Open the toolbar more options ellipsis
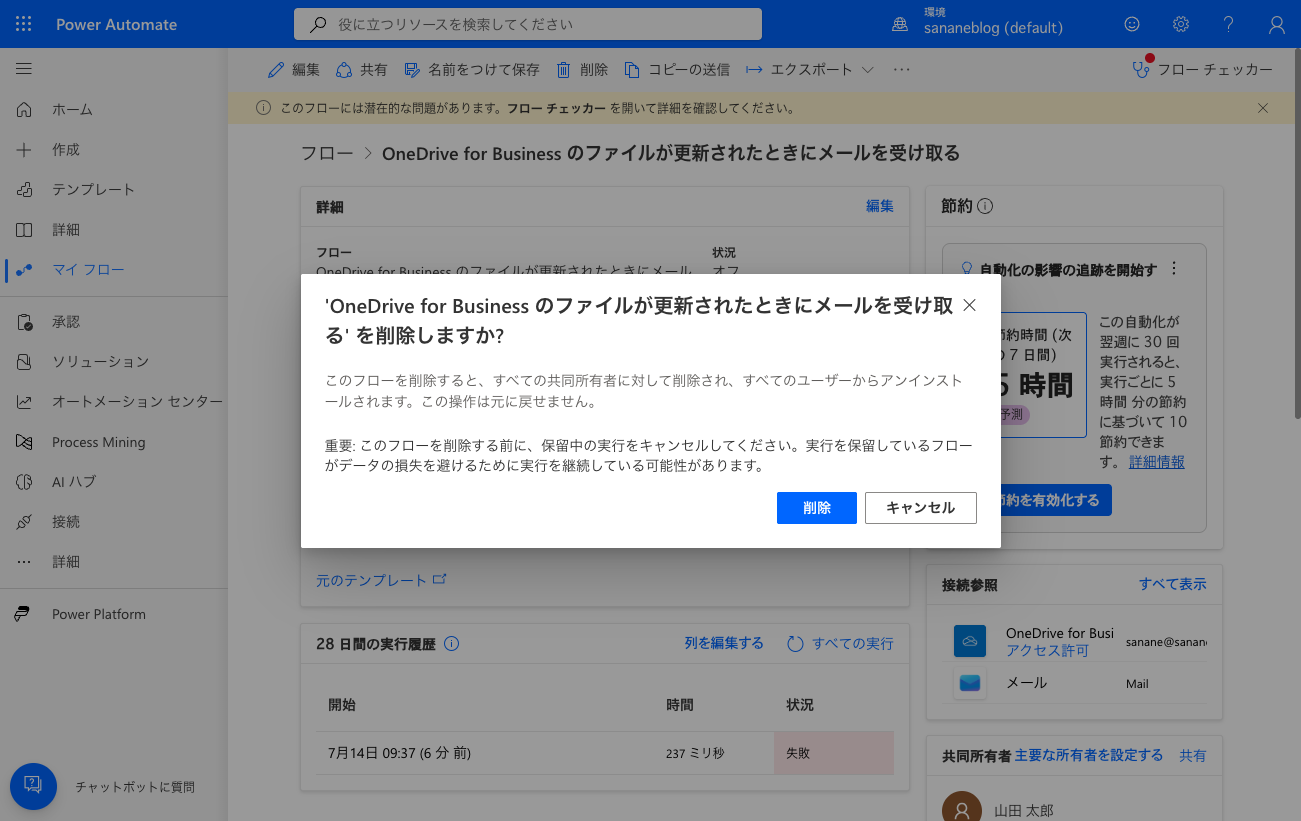Screen dimensions: 1301x821 click(901, 69)
